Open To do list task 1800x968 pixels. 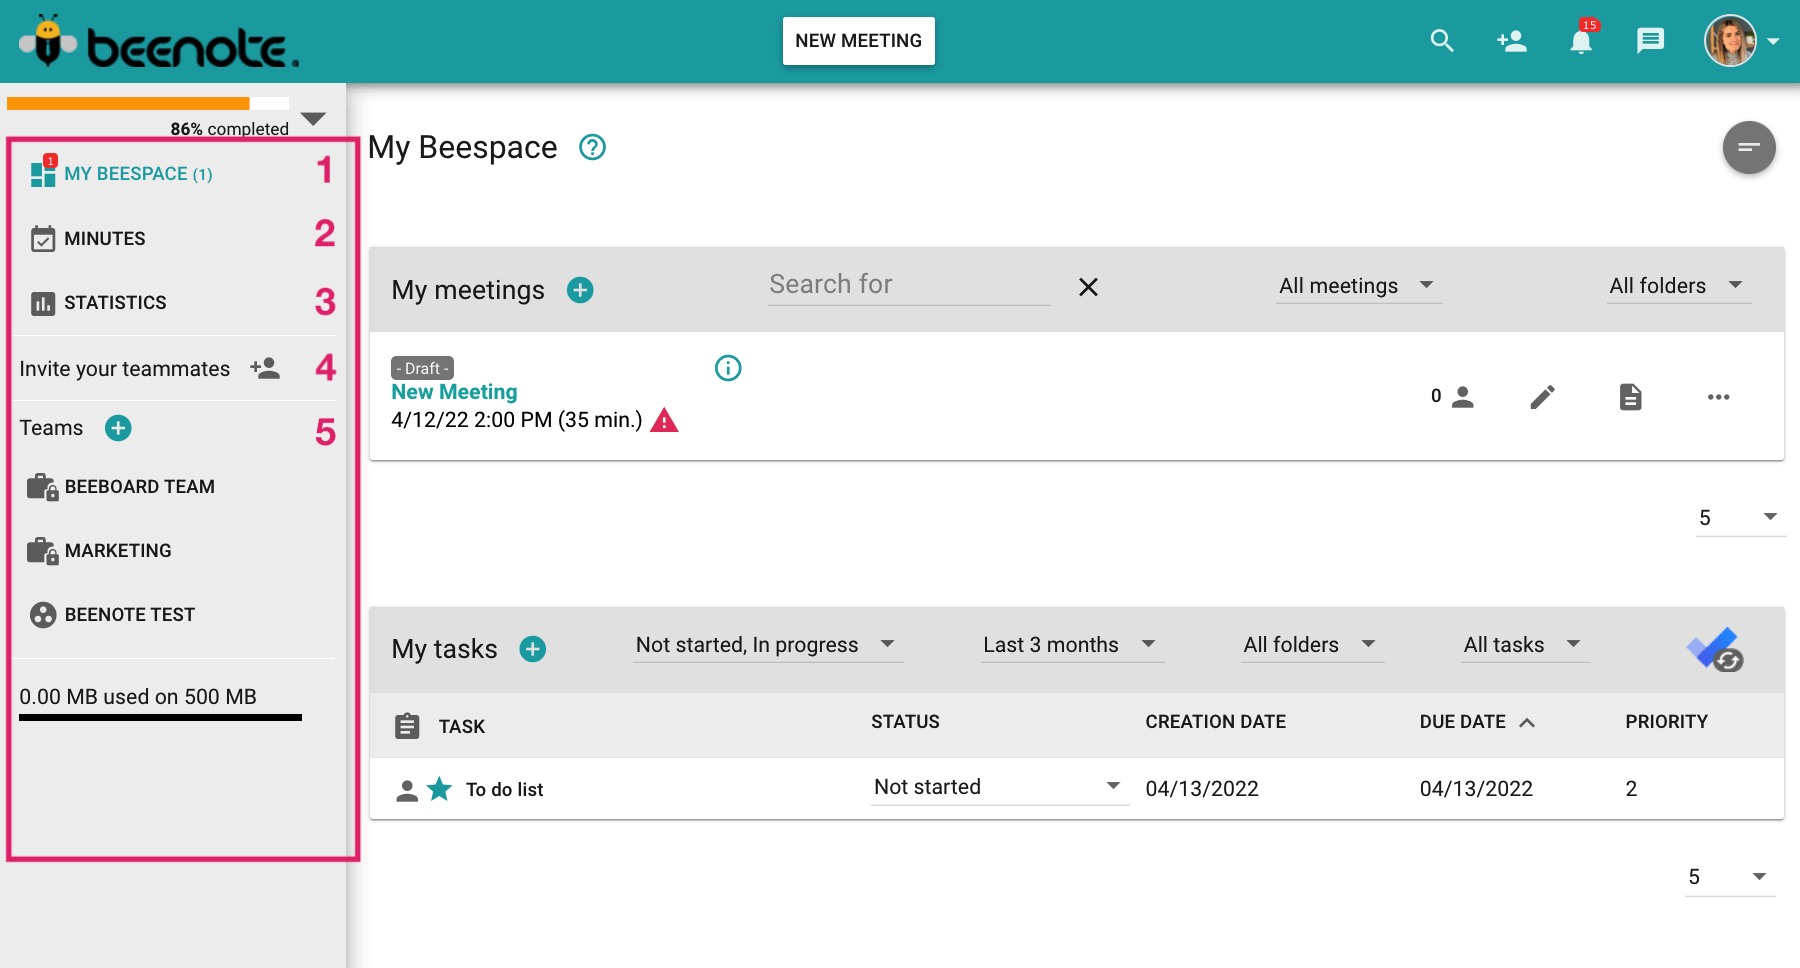[x=504, y=790]
